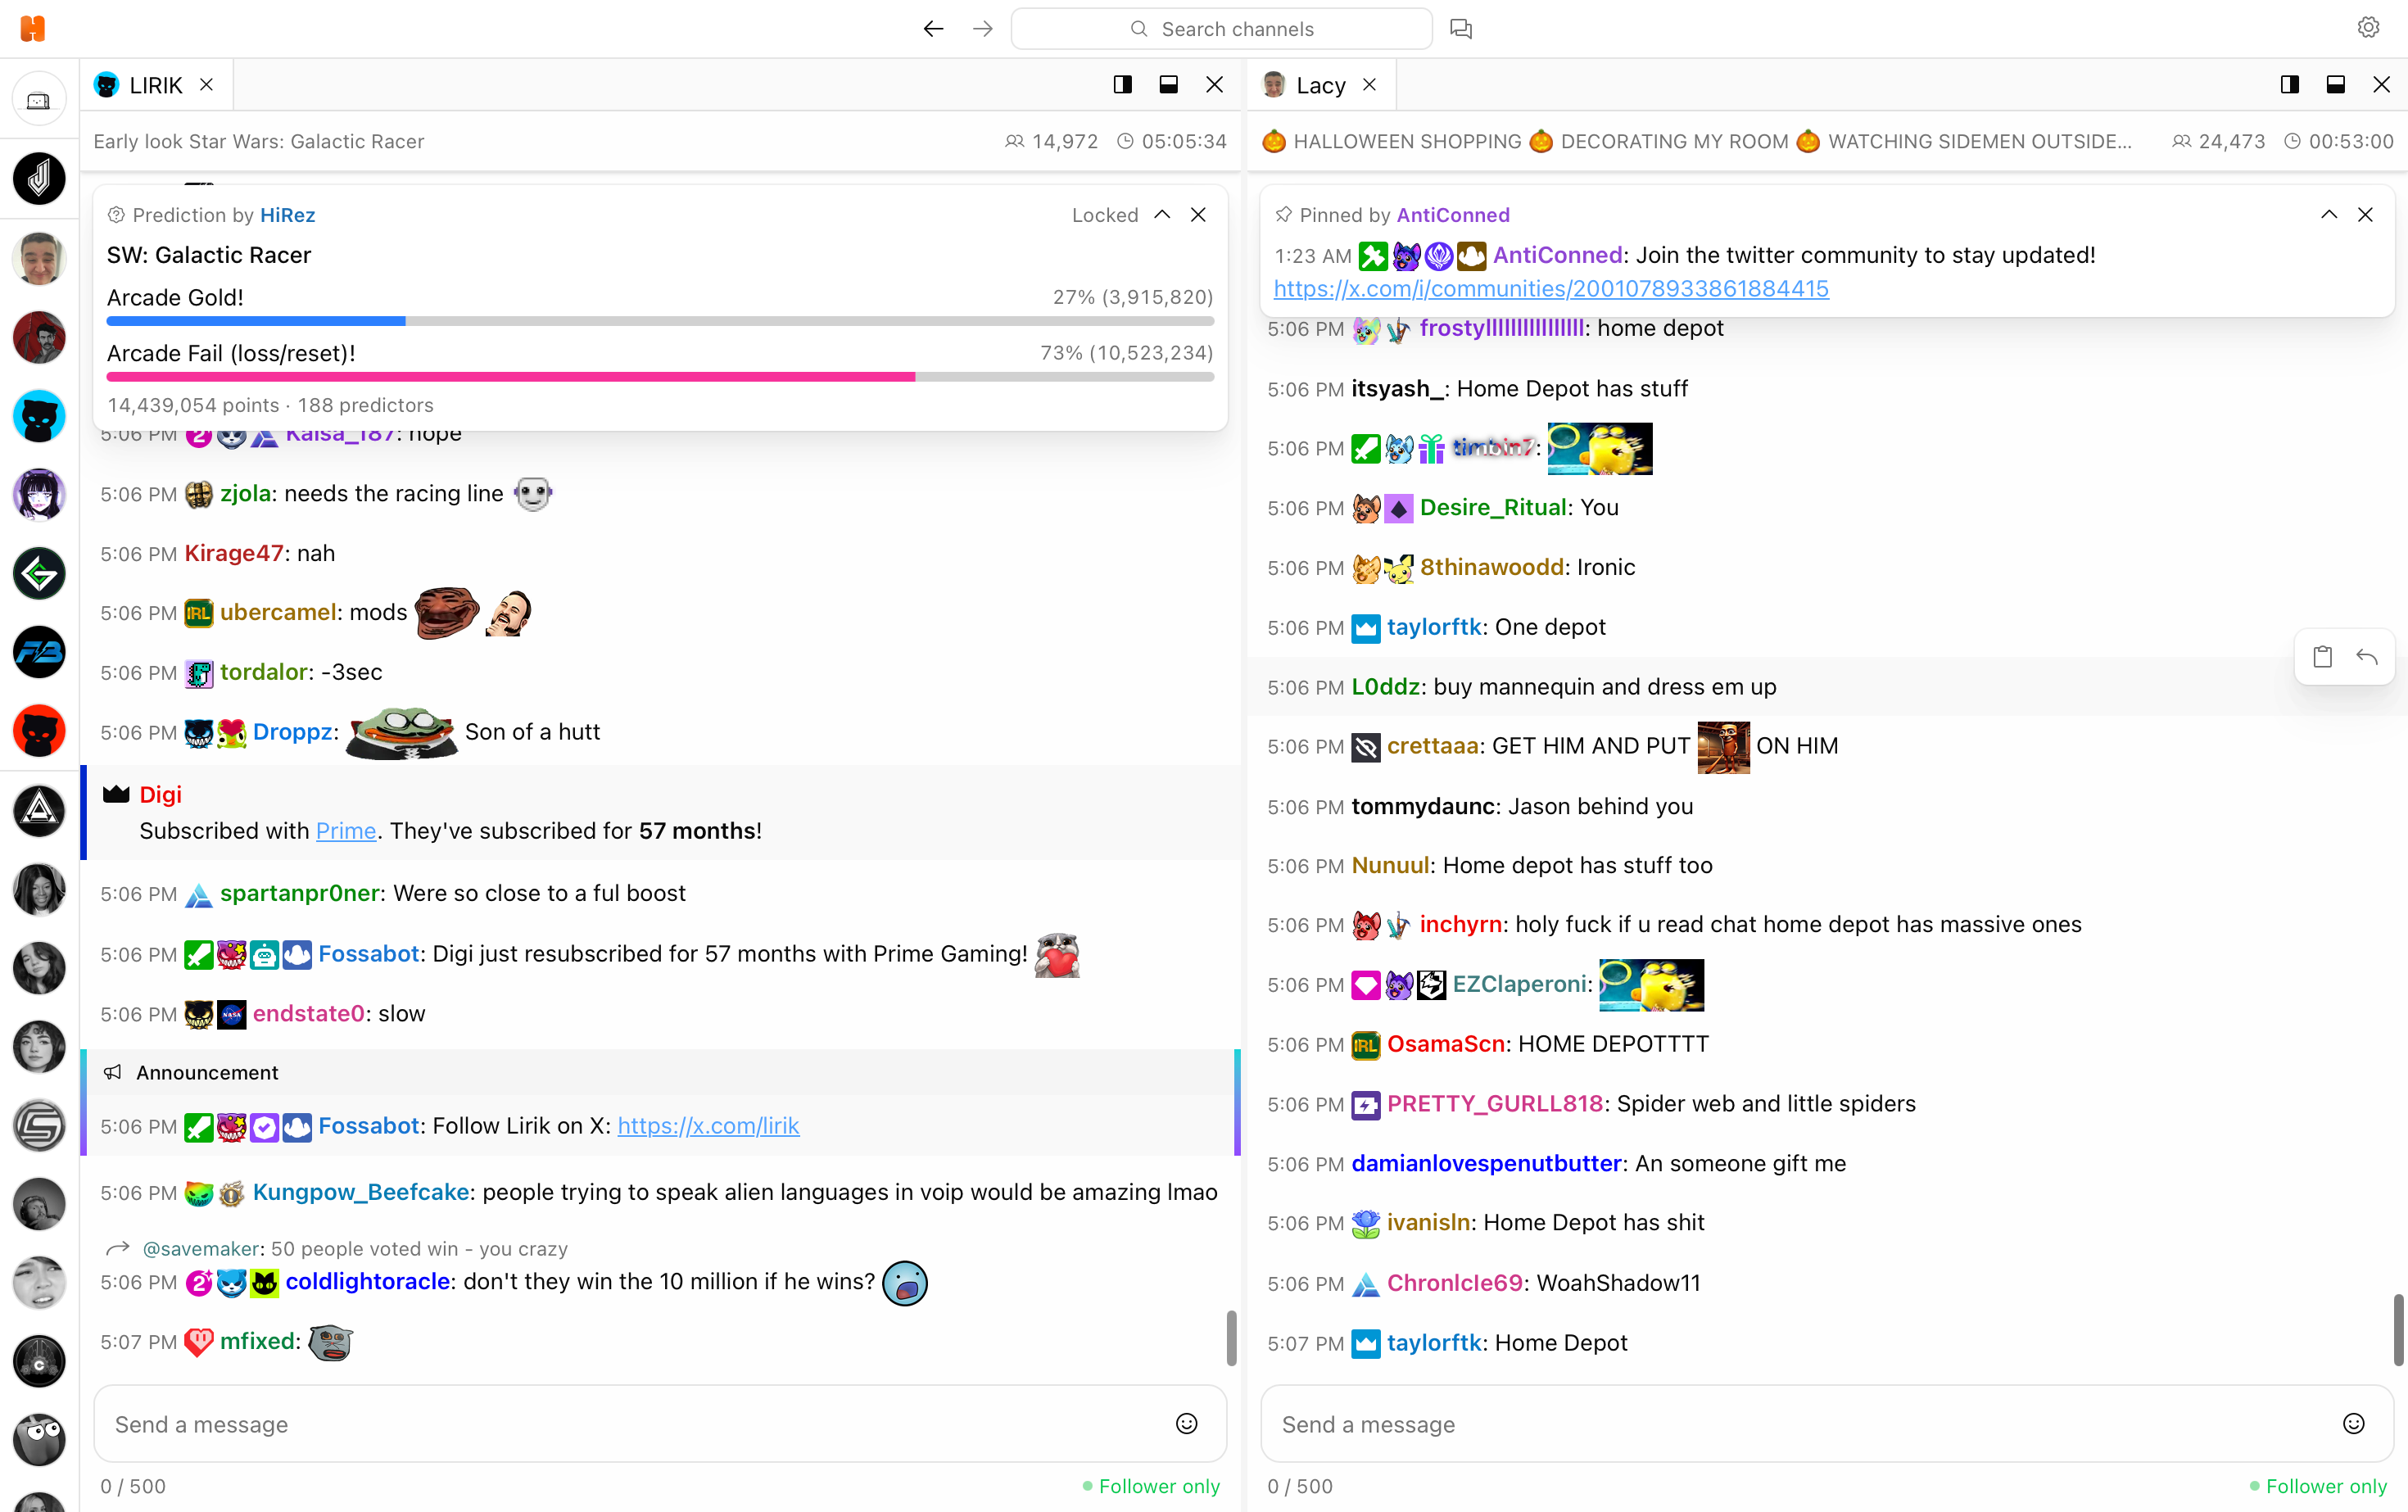Open settings gear icon

2368,28
